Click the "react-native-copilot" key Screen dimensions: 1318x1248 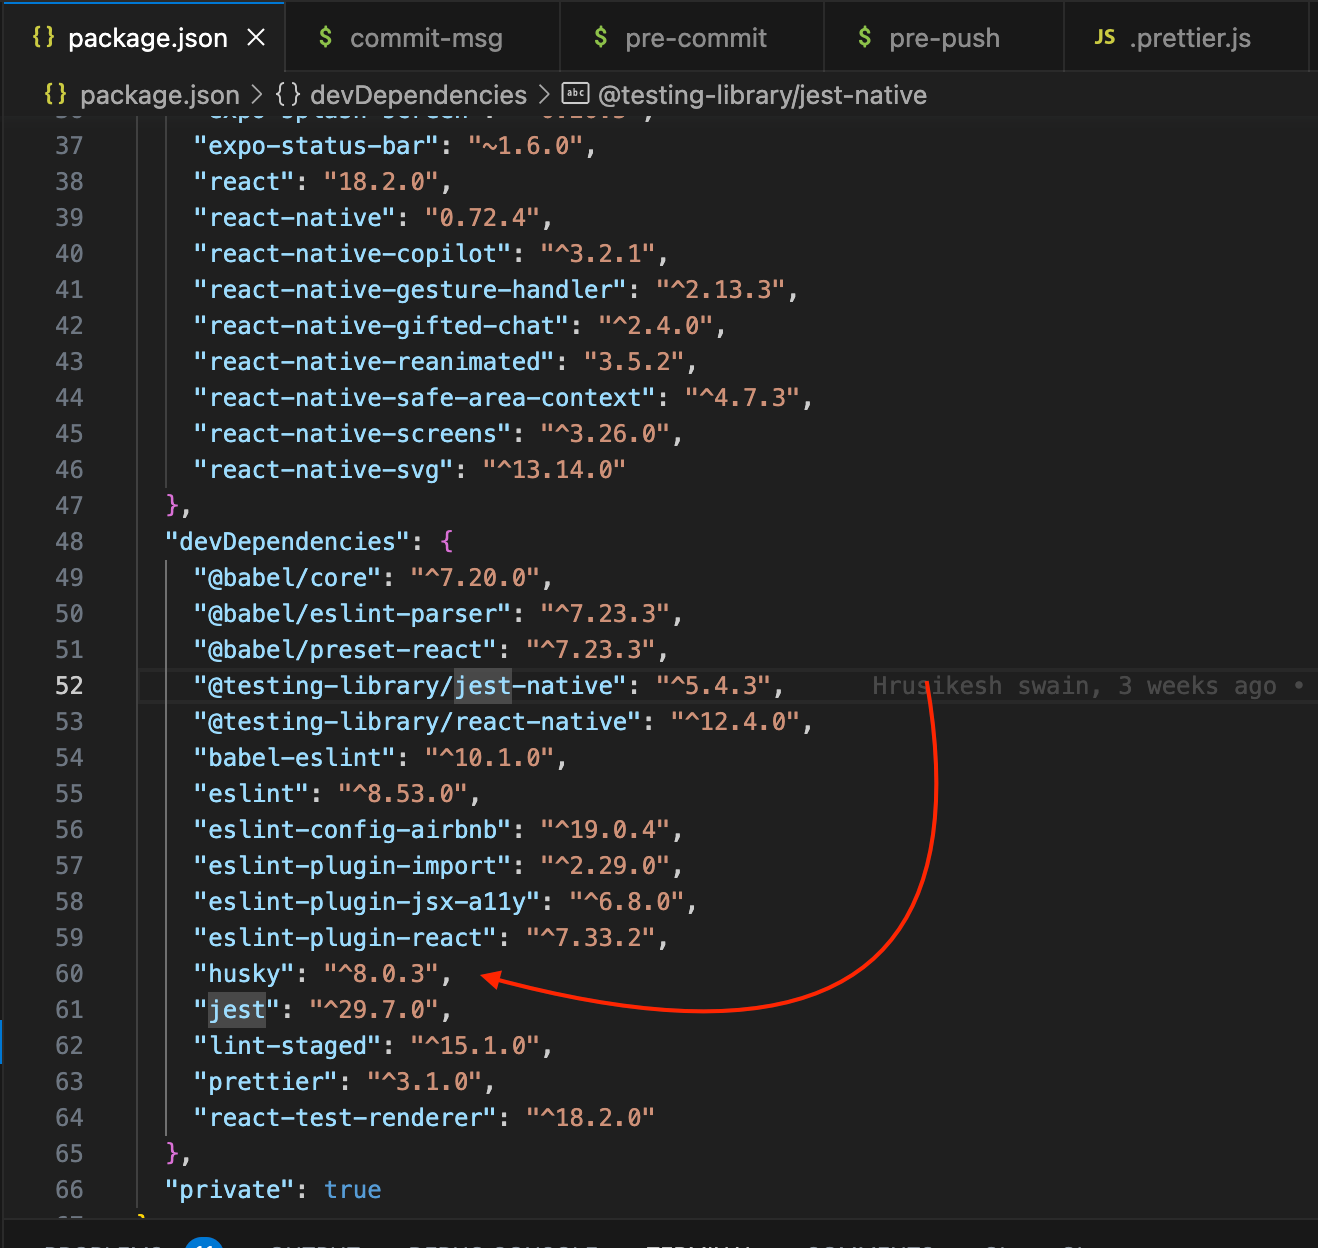352,254
